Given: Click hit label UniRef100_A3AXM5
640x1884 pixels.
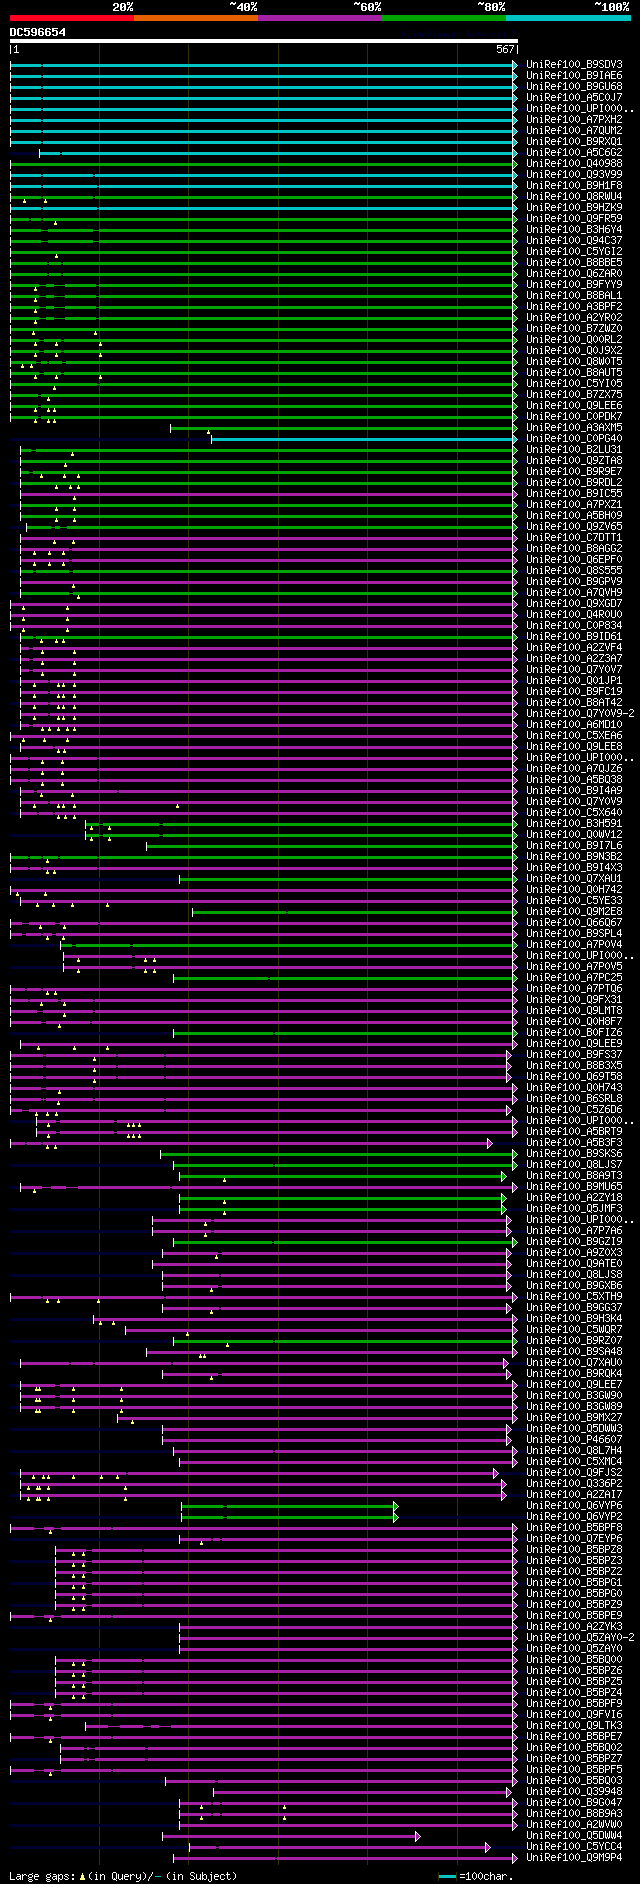Looking at the screenshot, I should [x=574, y=428].
